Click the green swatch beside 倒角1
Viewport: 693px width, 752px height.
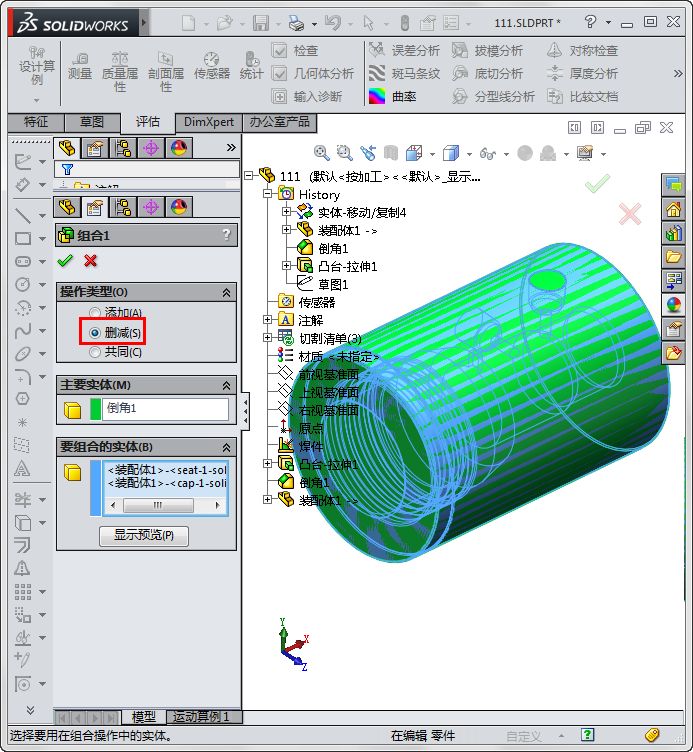tap(96, 409)
